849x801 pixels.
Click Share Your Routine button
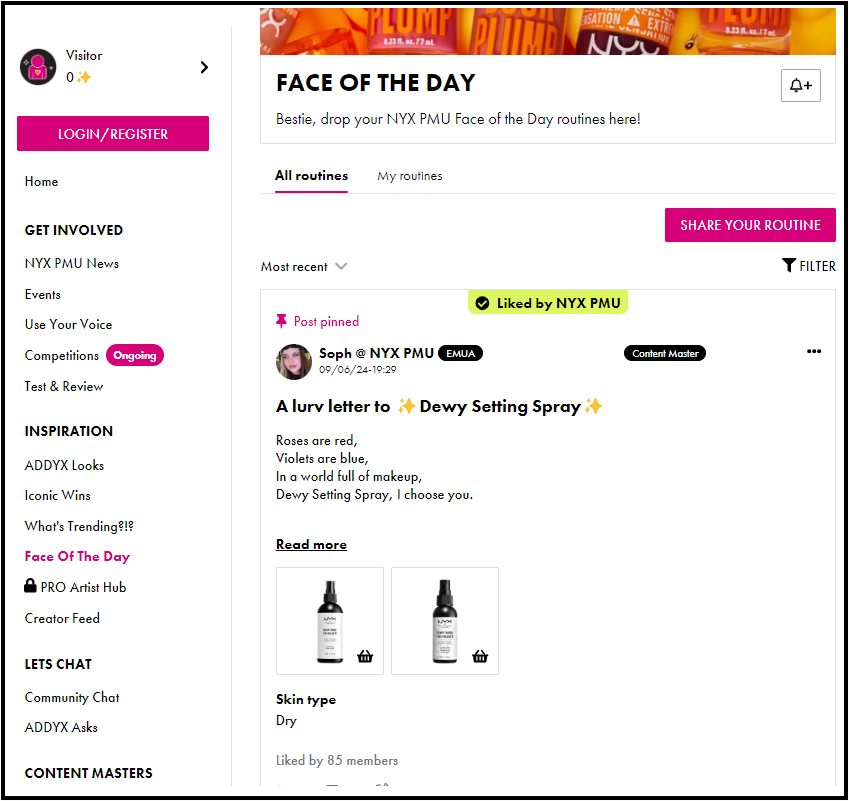(750, 225)
